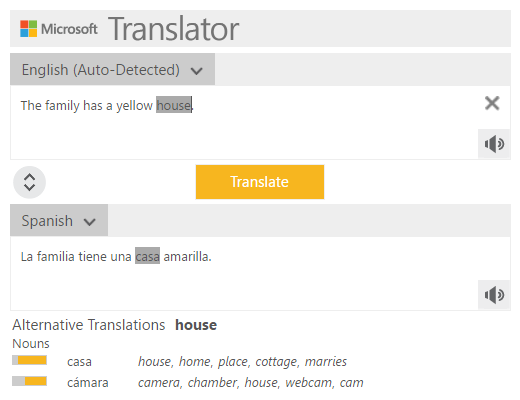Swap languages using the up-down arrows button

click(x=29, y=182)
